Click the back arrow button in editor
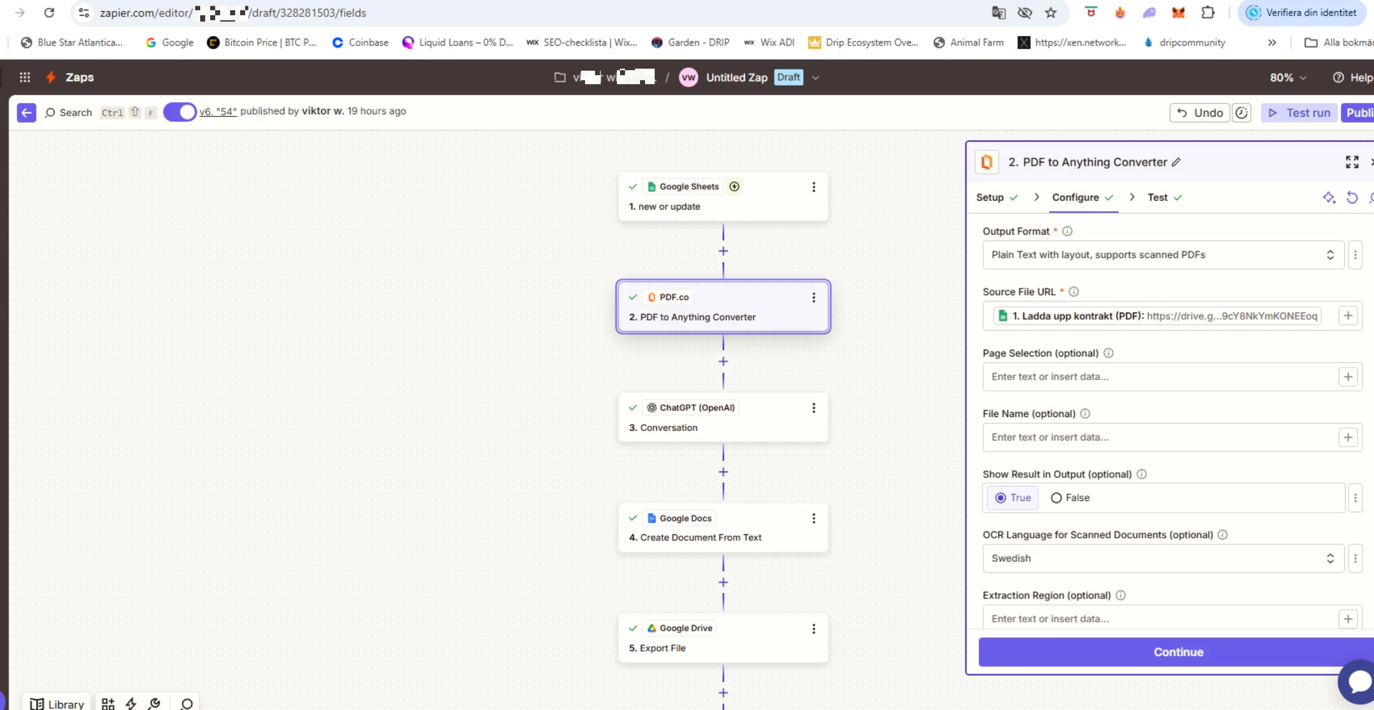 27,113
